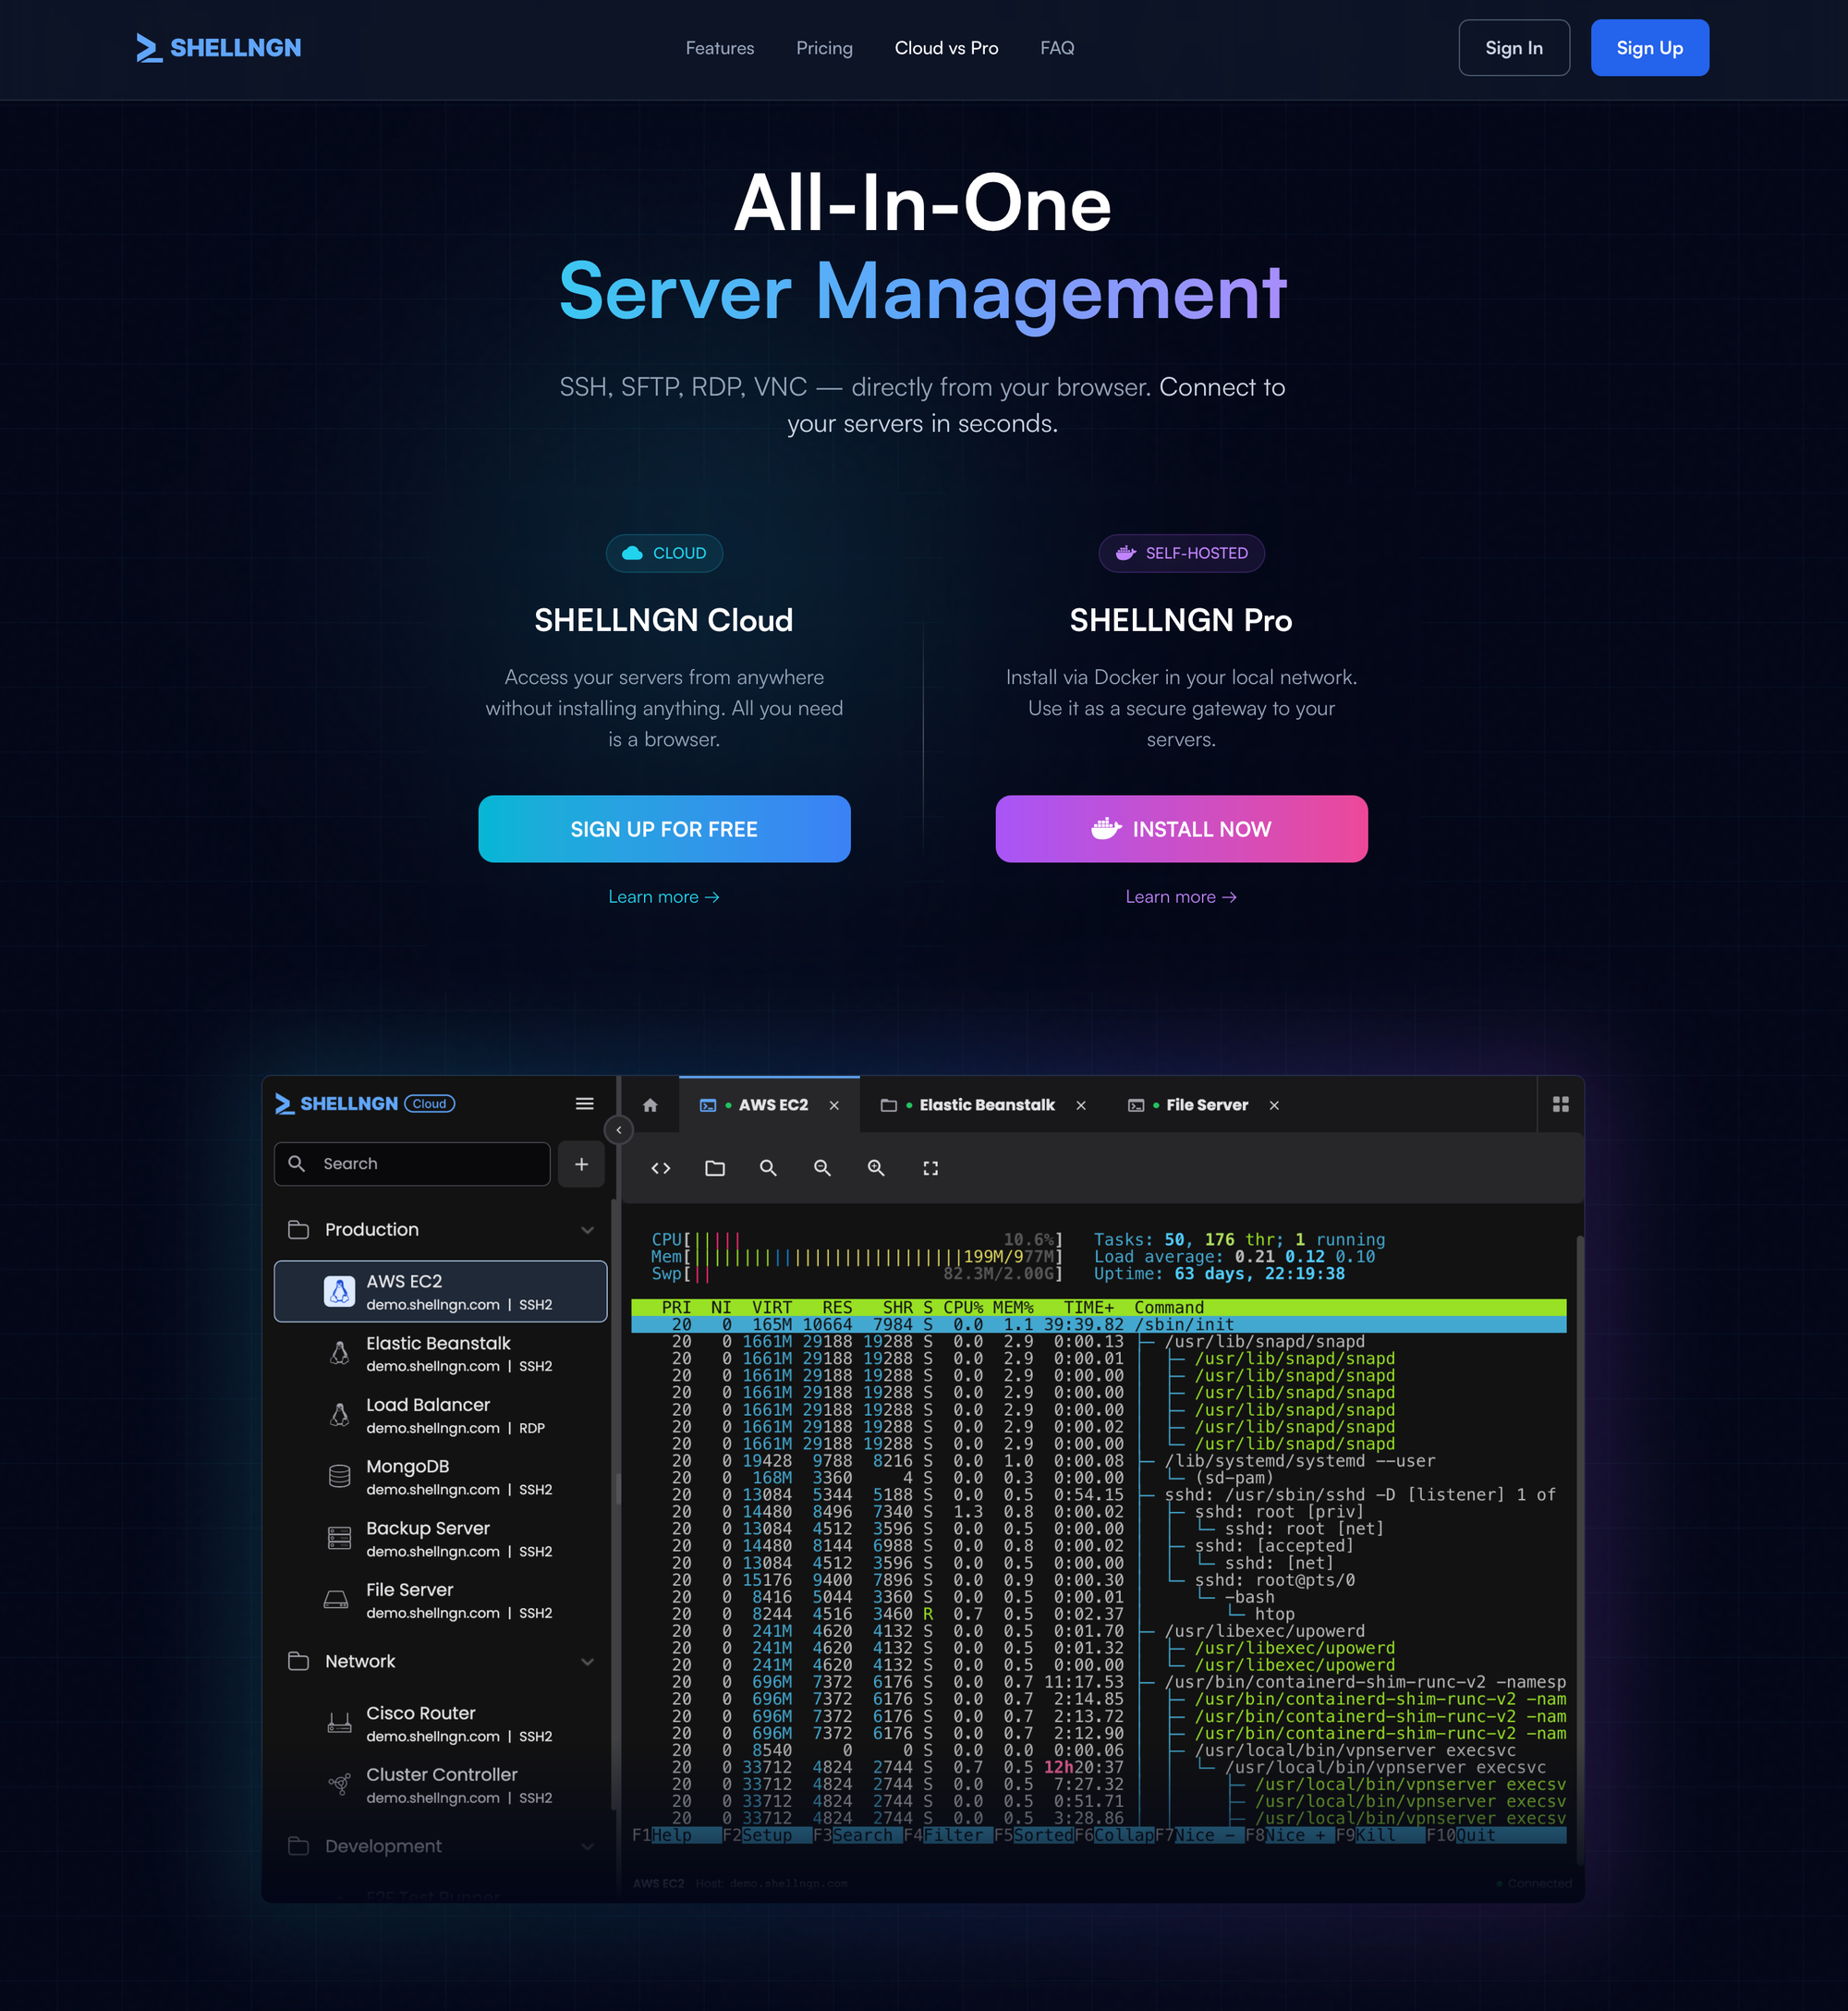Image resolution: width=1848 pixels, height=2011 pixels.
Task: Click the zoom out magnifier icon
Action: click(x=822, y=1168)
